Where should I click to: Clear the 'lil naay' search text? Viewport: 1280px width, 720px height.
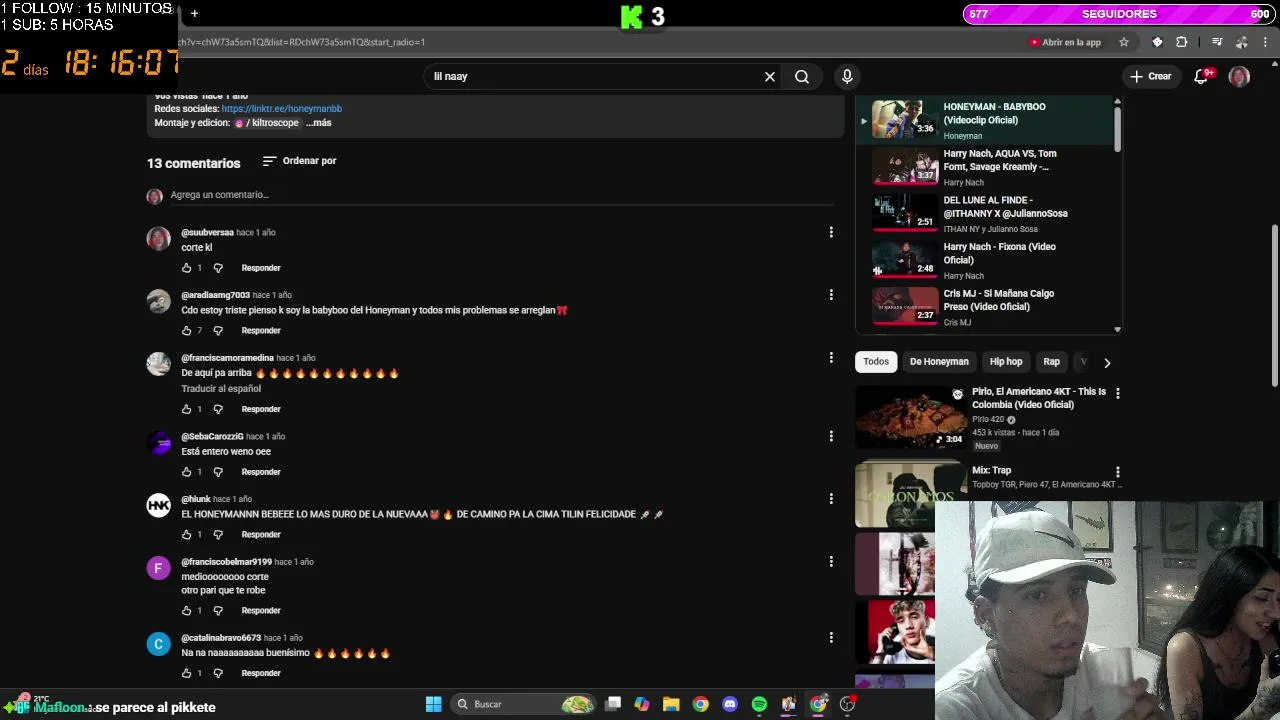(x=770, y=77)
